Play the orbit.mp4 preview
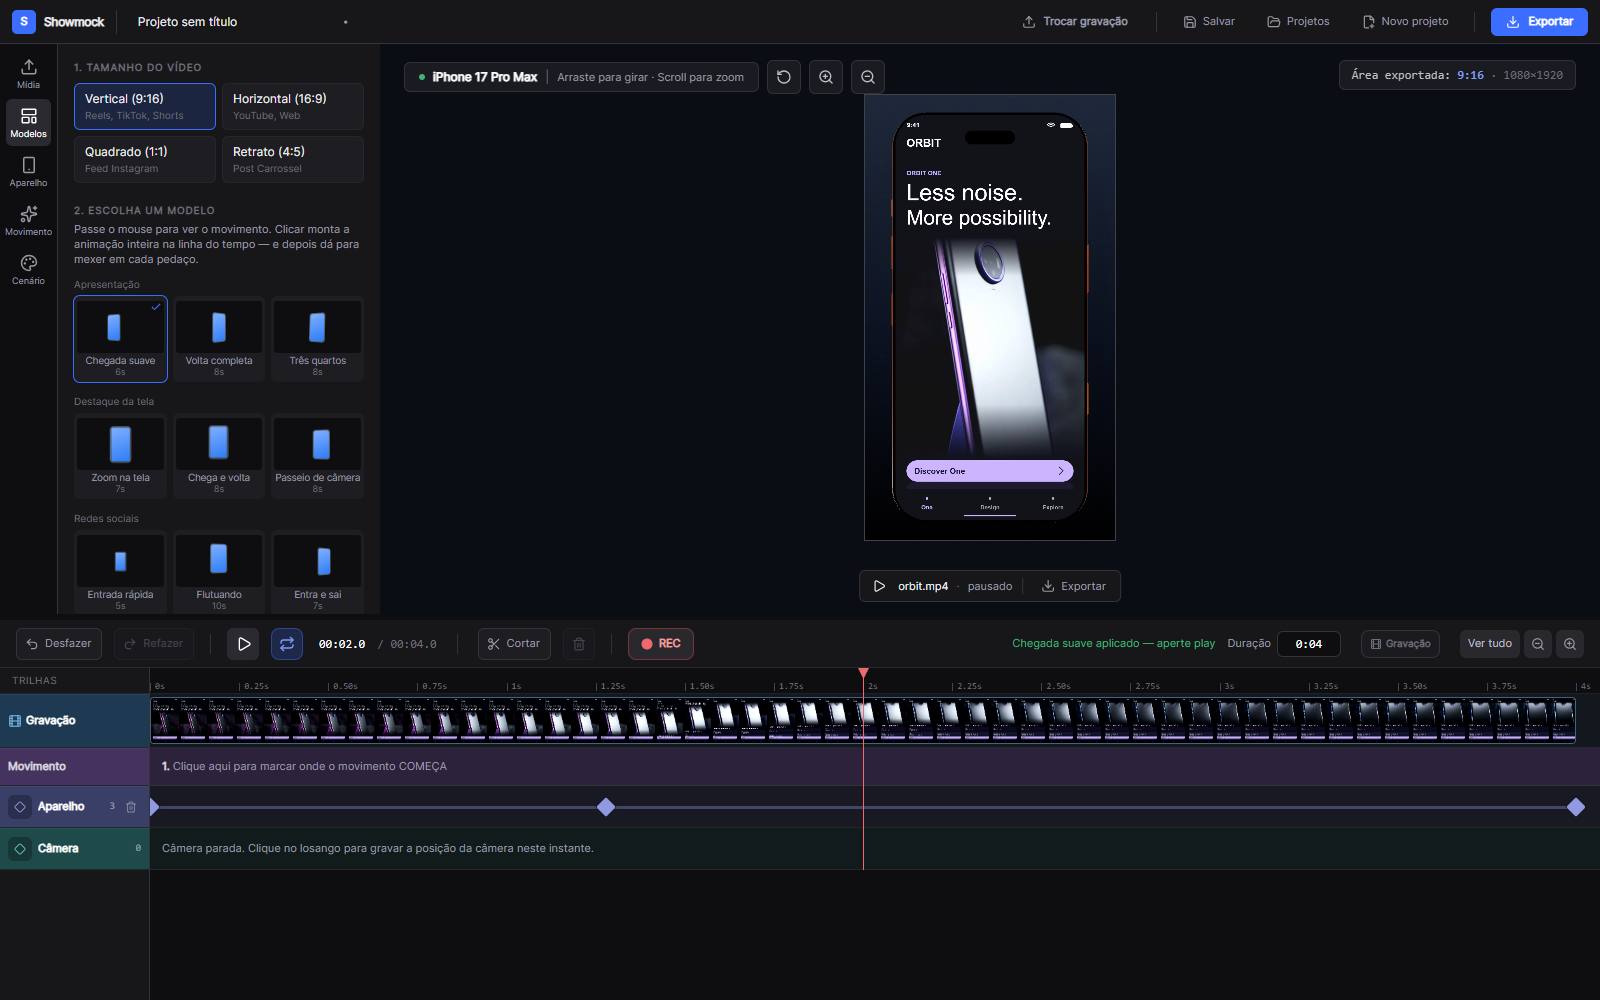Viewport: 1600px width, 1000px height. click(880, 586)
